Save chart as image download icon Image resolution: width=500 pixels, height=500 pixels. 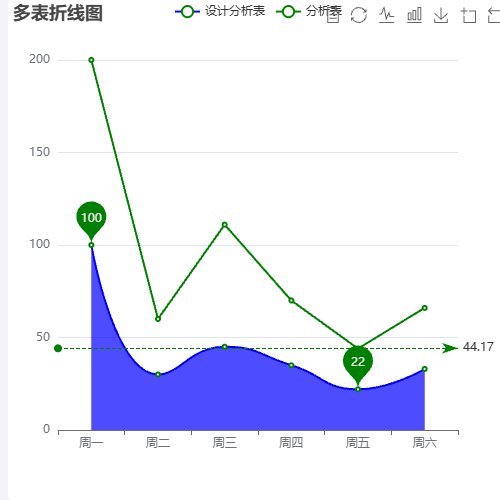point(441,15)
